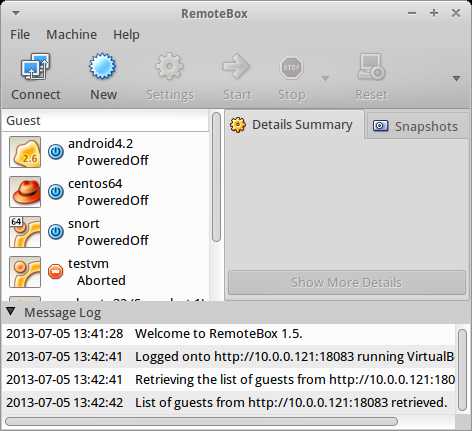Open the Machine menu
This screenshot has width=472, height=431.
71,34
